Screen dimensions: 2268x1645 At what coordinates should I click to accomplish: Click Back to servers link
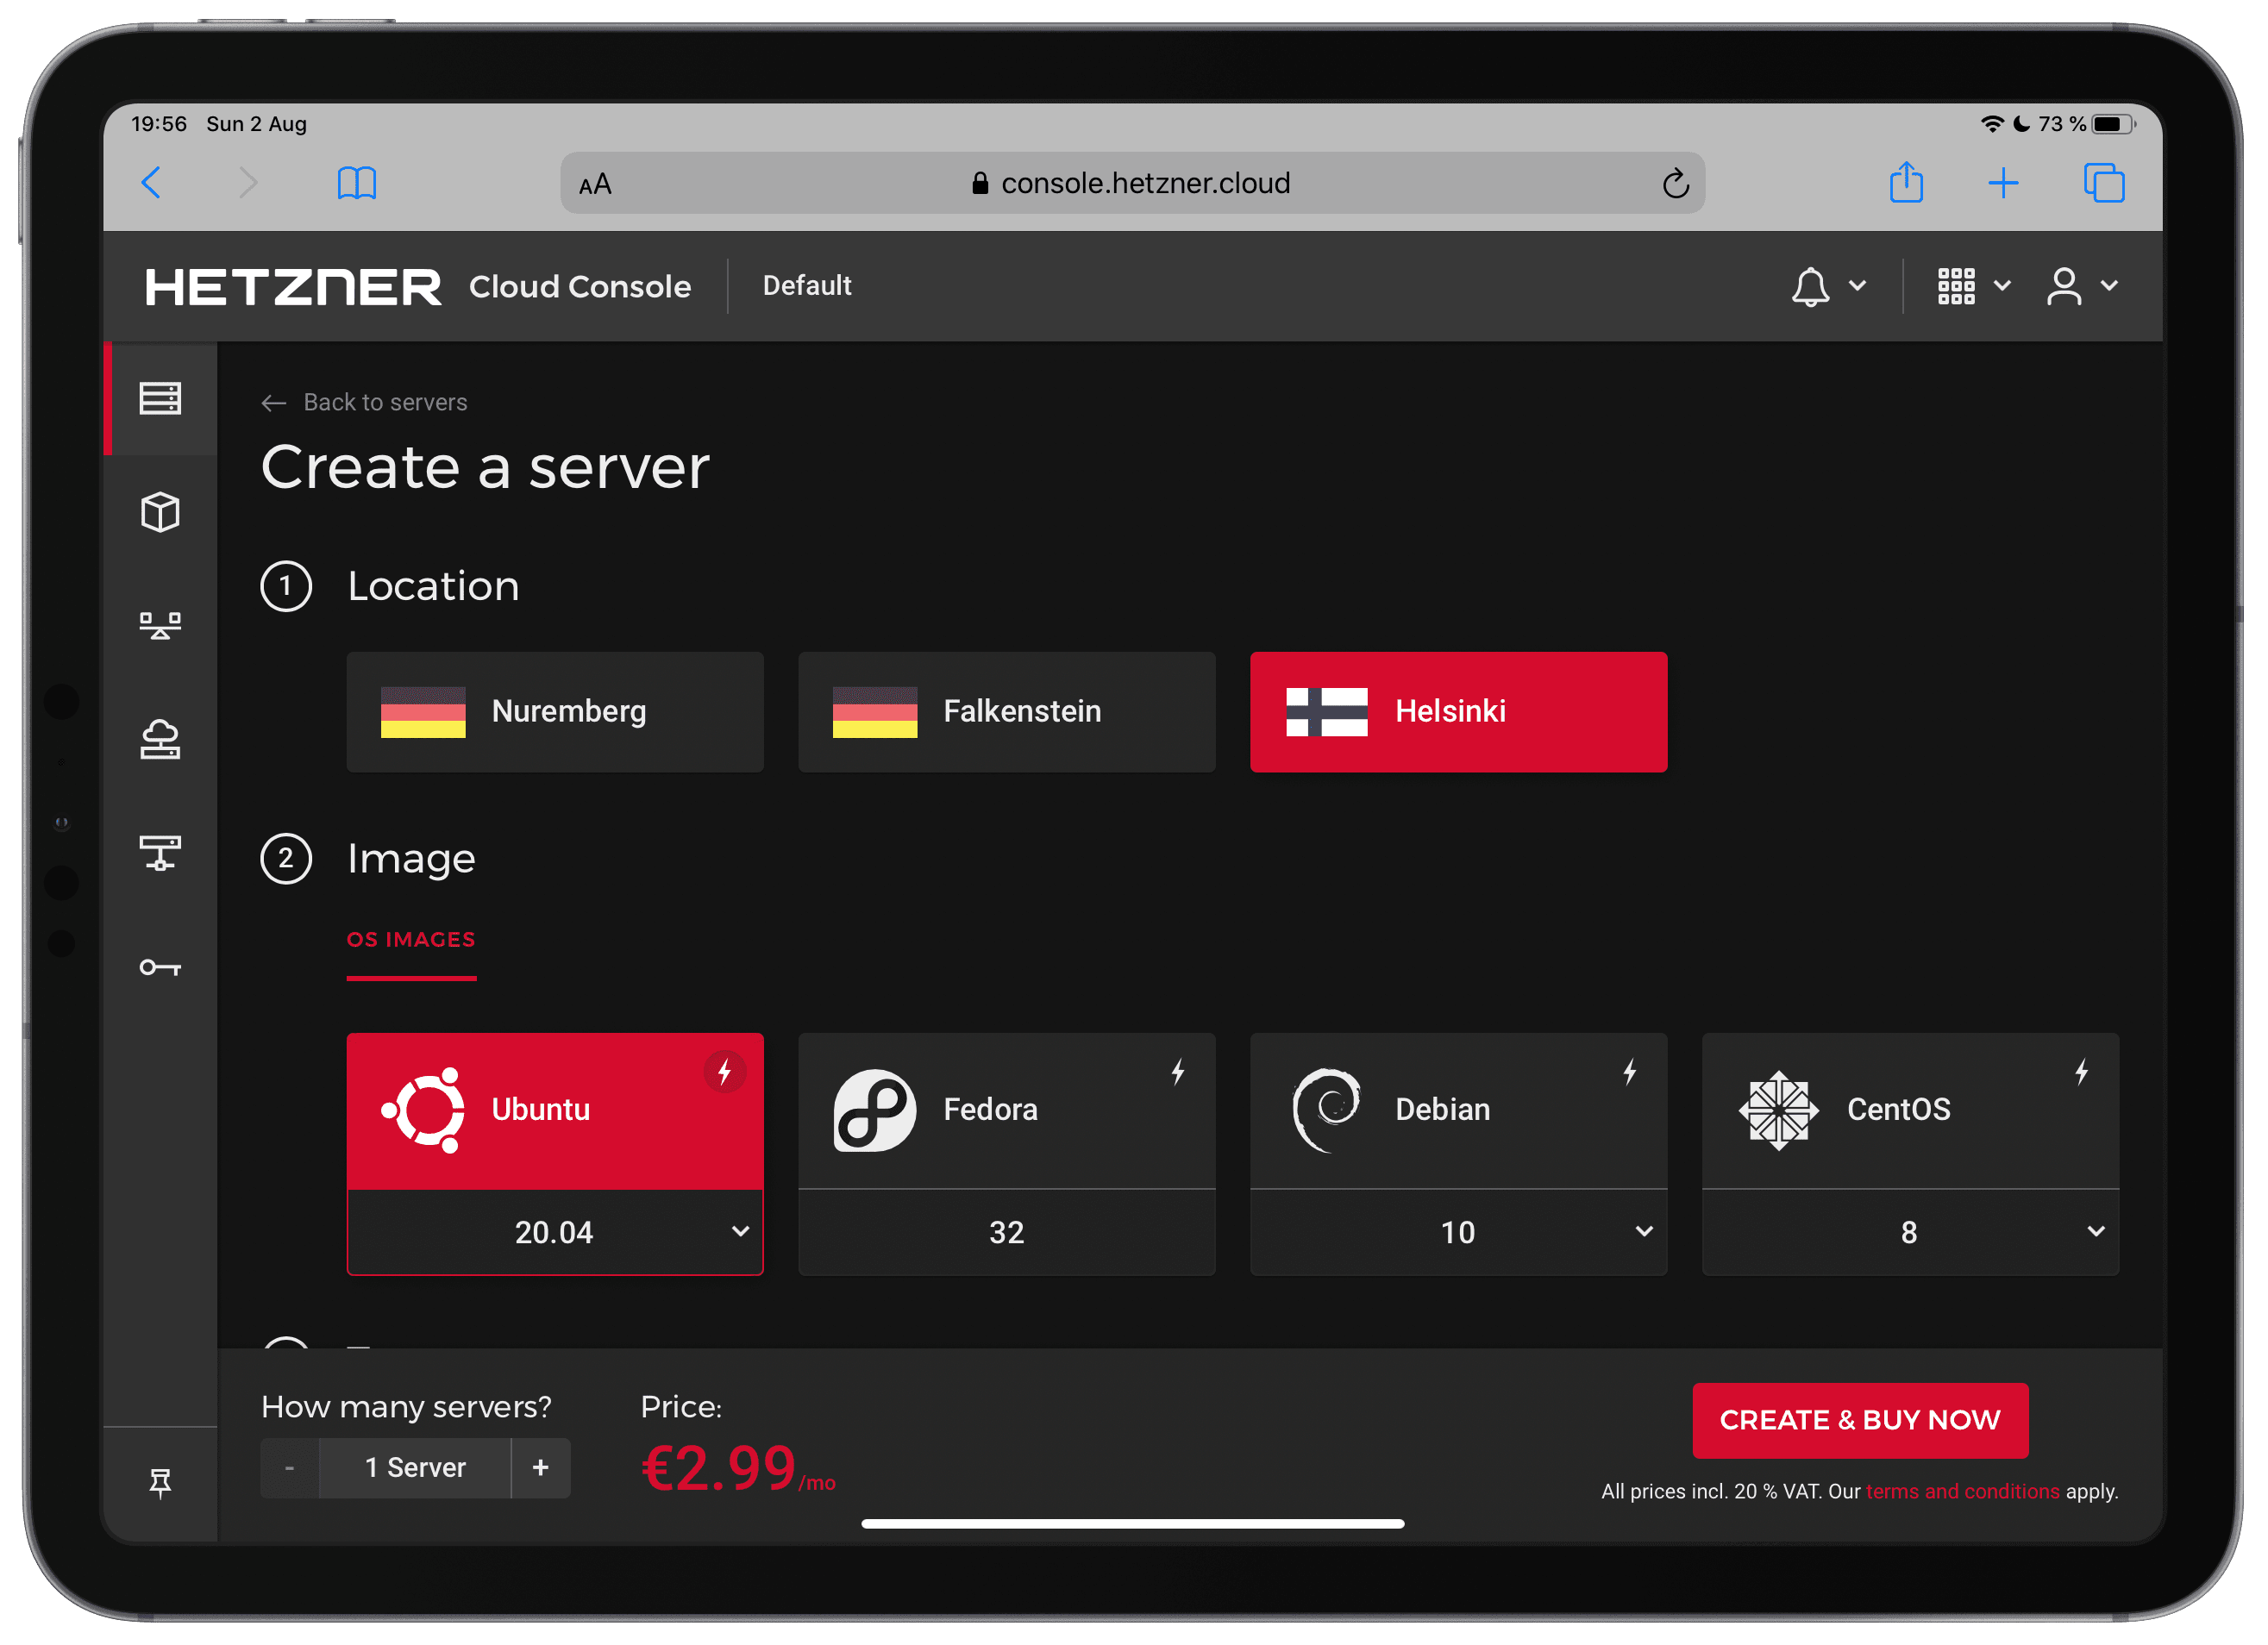point(364,402)
